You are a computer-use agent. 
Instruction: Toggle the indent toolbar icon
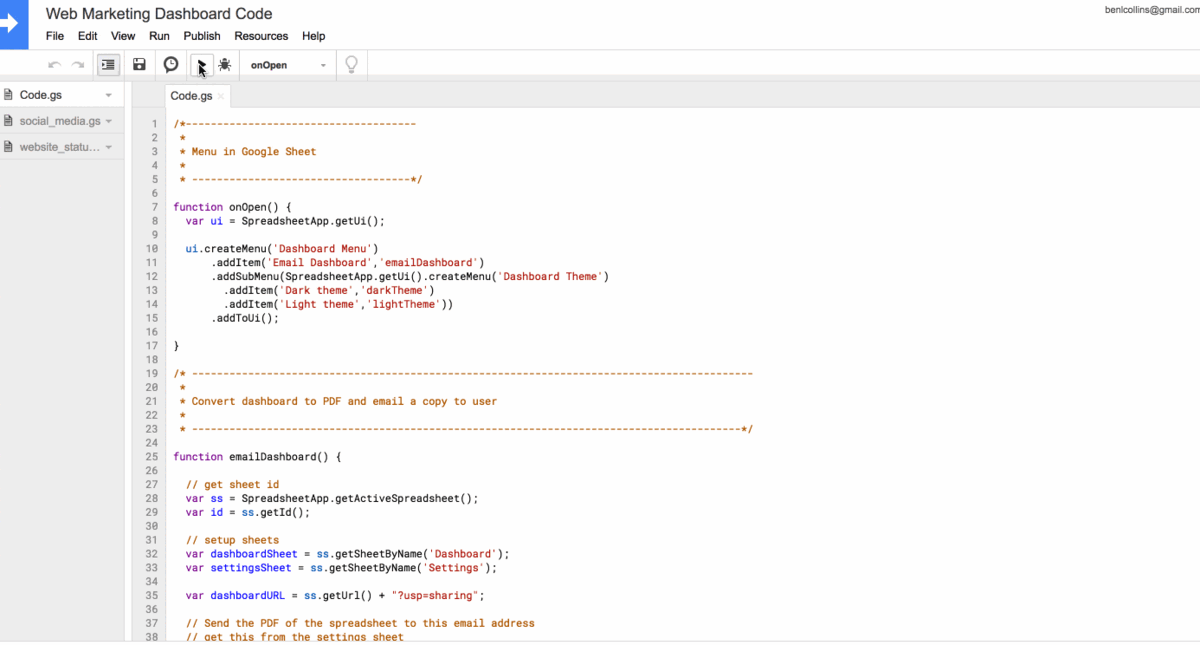108,65
